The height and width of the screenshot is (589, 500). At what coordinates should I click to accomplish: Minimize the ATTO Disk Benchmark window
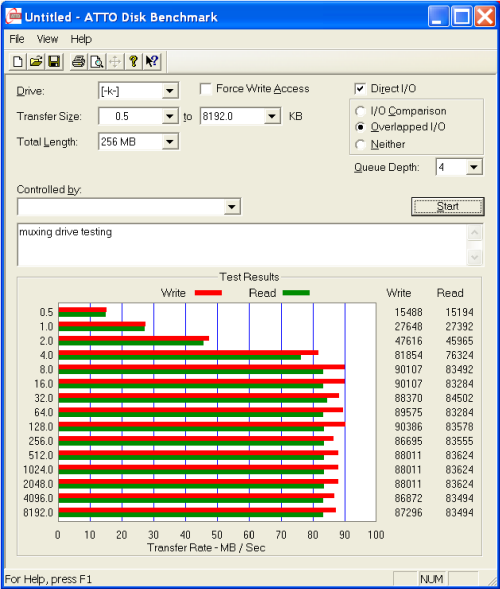438,17
